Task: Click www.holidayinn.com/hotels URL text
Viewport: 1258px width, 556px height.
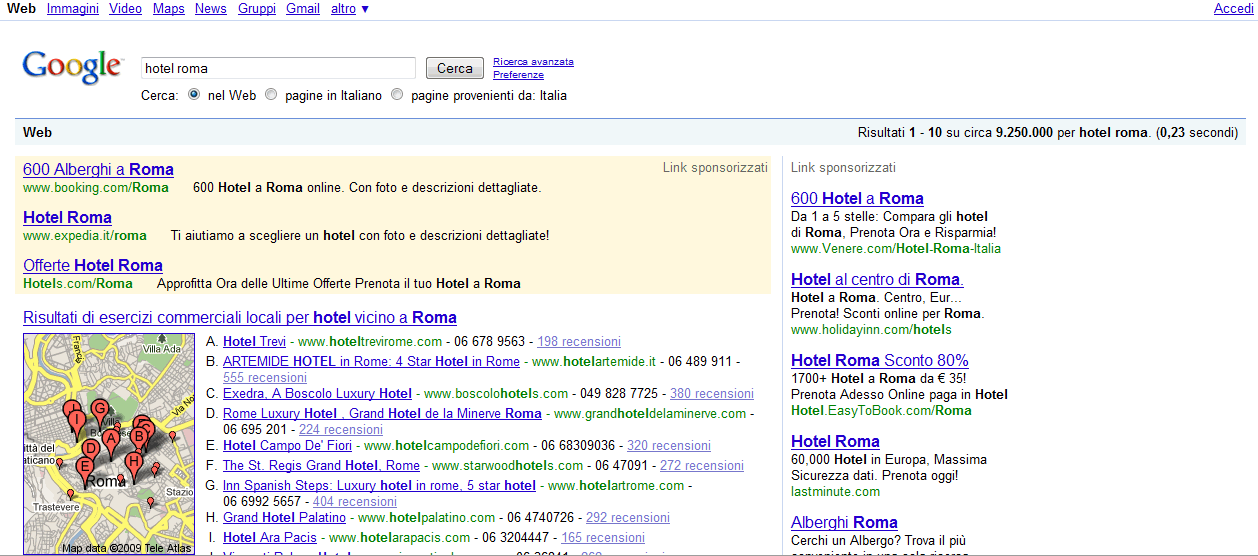Action: (871, 330)
